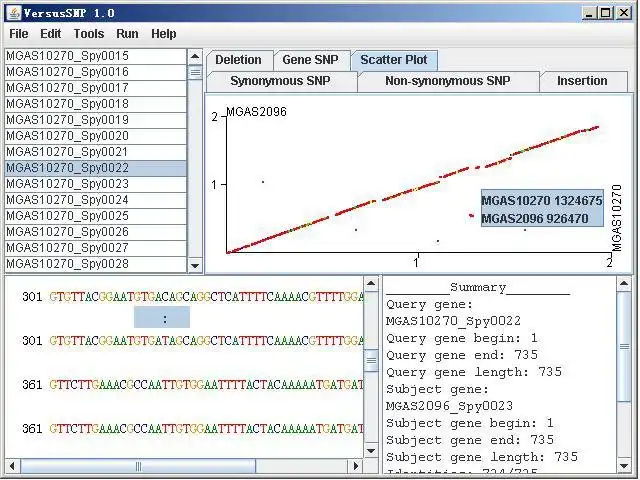Select gene MGAS10270_Spy0026 in the list

(x=96, y=232)
